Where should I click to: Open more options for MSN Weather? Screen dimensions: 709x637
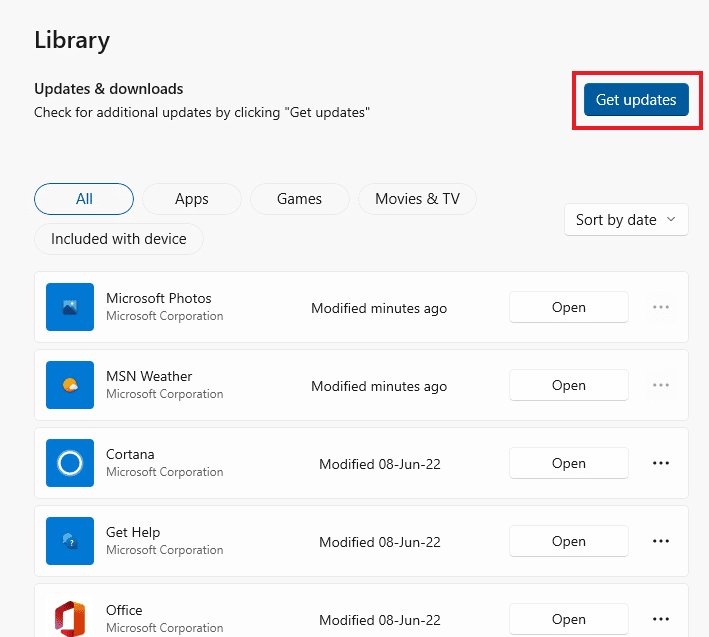pos(660,385)
